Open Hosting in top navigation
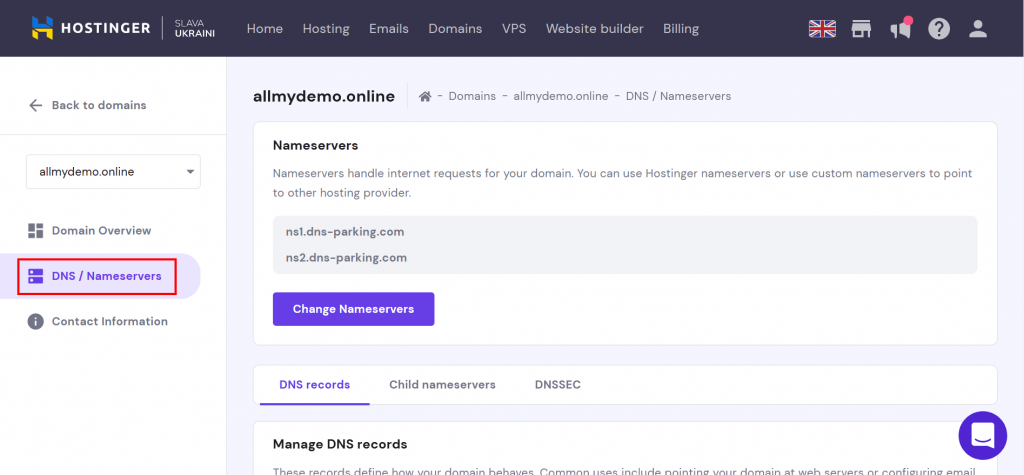1024x475 pixels. tap(326, 29)
